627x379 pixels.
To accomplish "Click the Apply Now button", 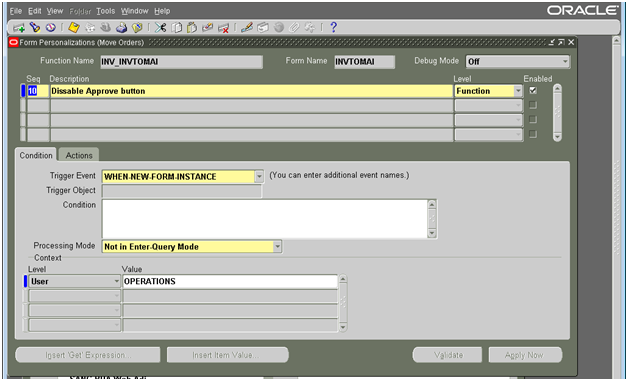I will tap(525, 355).
